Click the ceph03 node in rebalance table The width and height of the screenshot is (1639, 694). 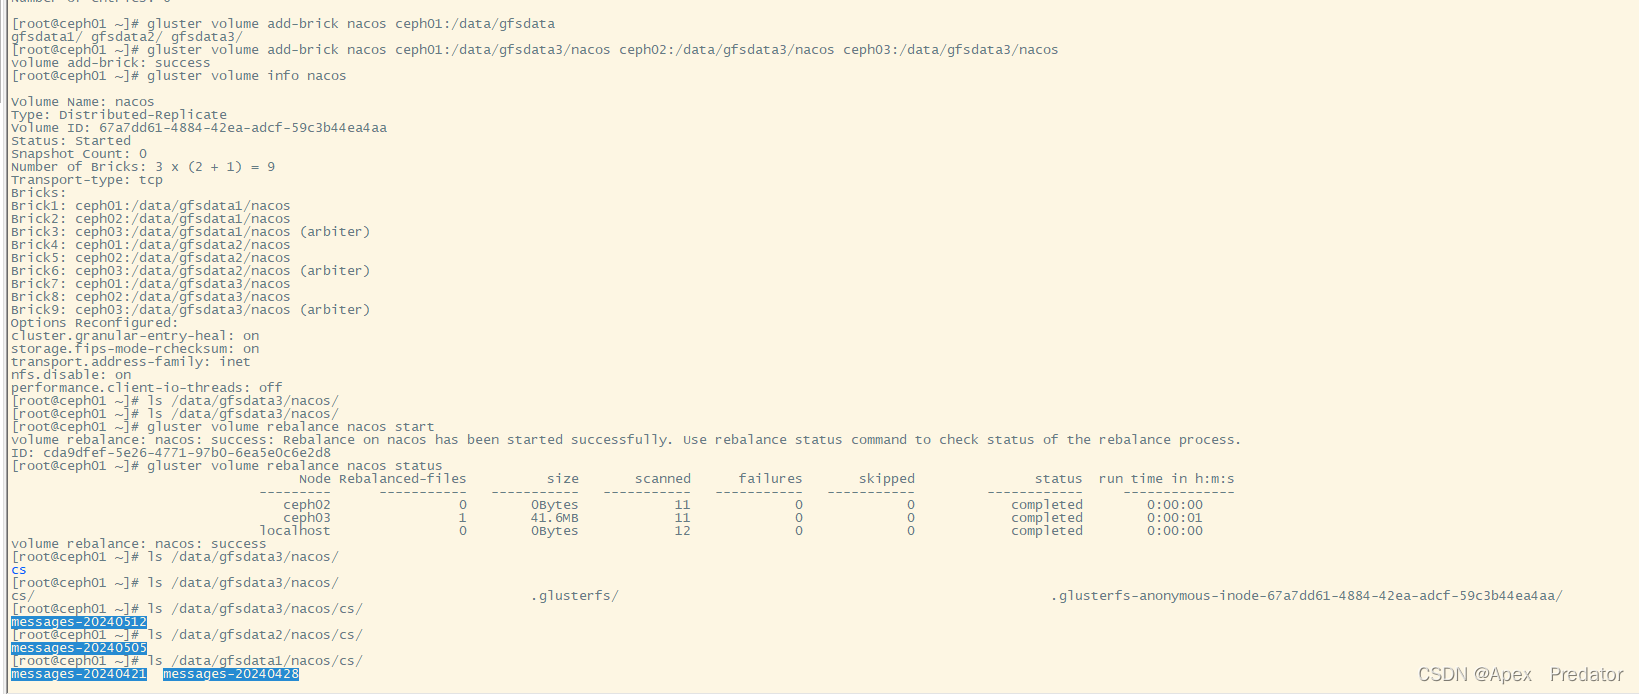[307, 518]
